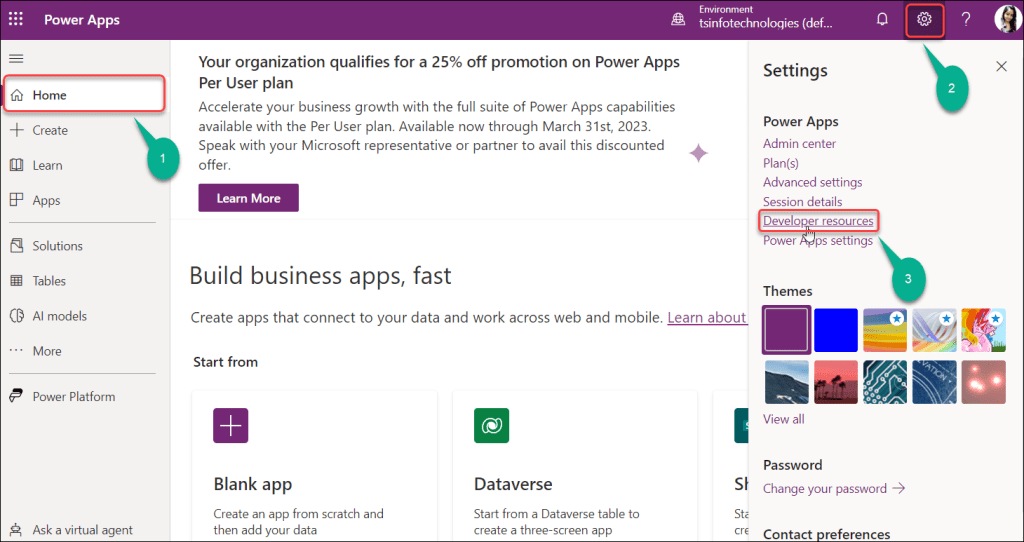Select the rainbow stripes theme
The height and width of the screenshot is (542, 1024).
tap(885, 330)
